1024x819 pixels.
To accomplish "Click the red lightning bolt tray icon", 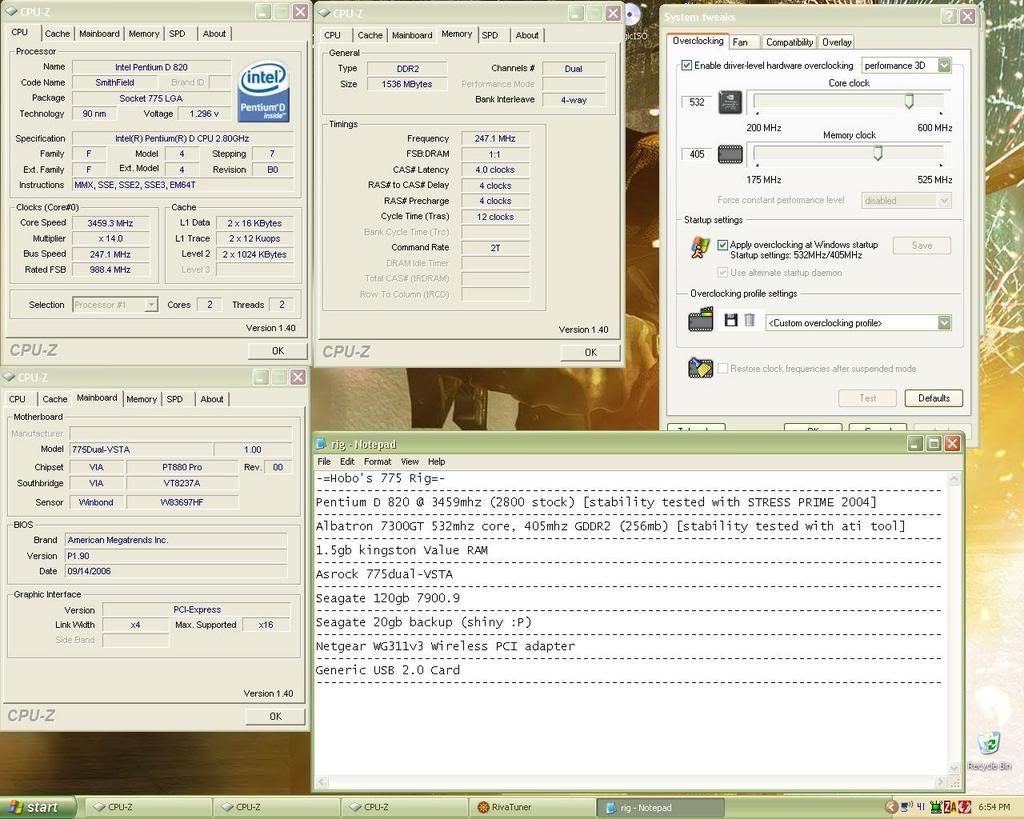I will 965,808.
